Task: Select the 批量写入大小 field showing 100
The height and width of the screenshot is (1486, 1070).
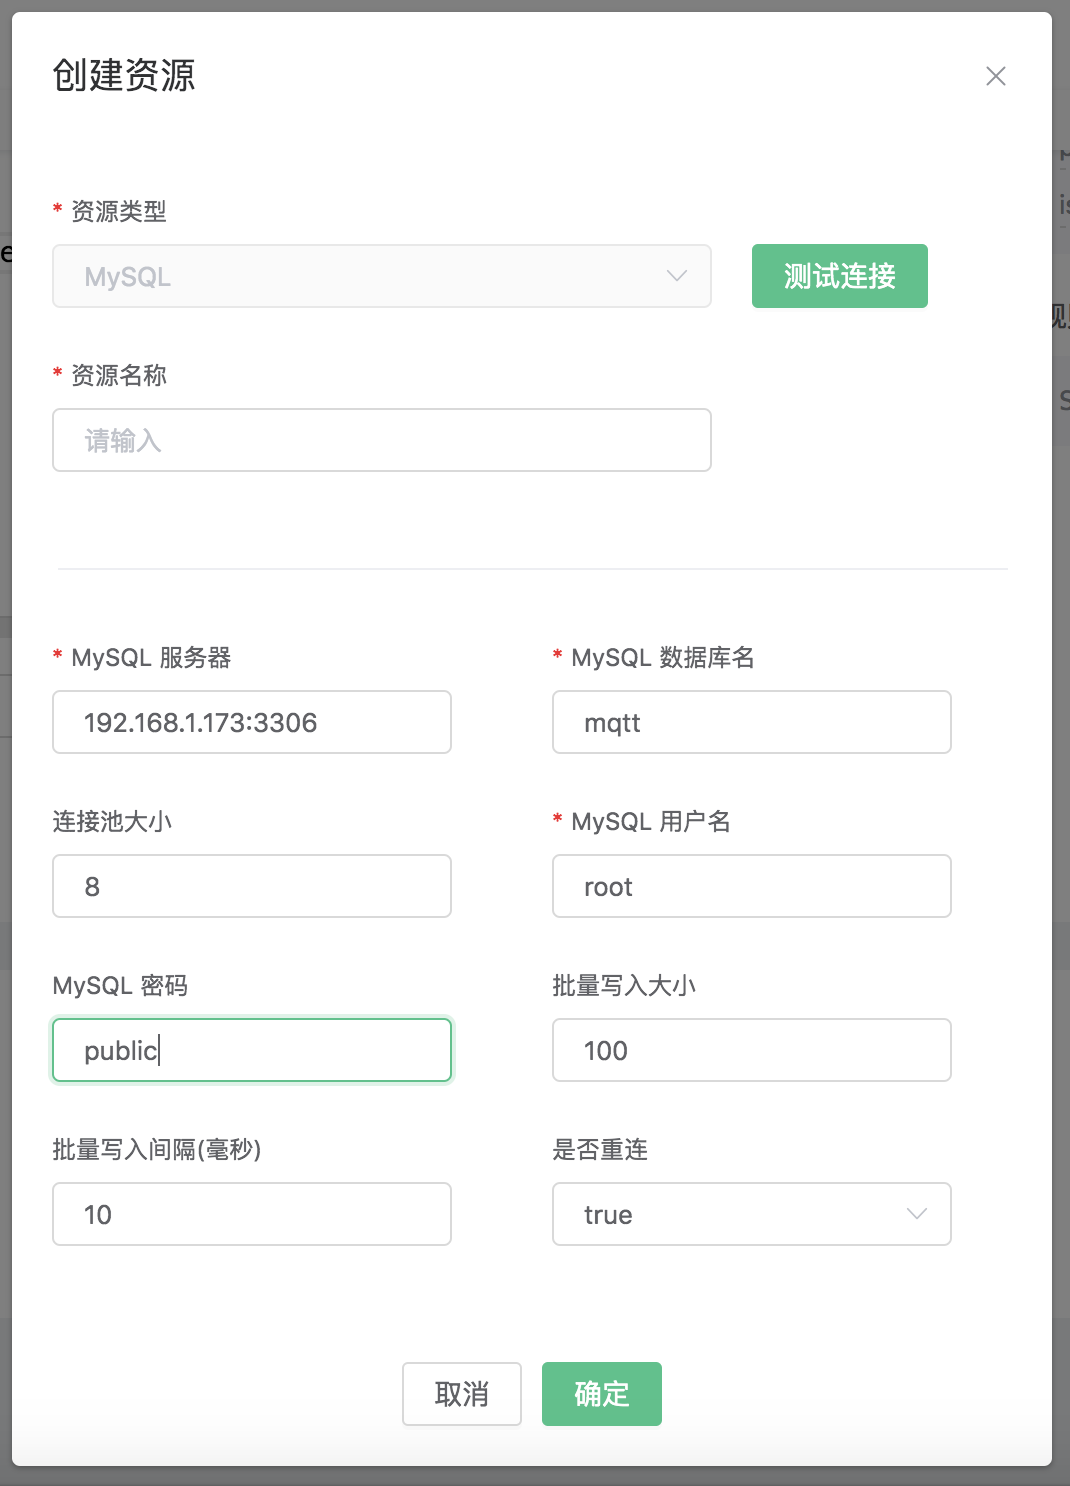Action: [x=751, y=1050]
